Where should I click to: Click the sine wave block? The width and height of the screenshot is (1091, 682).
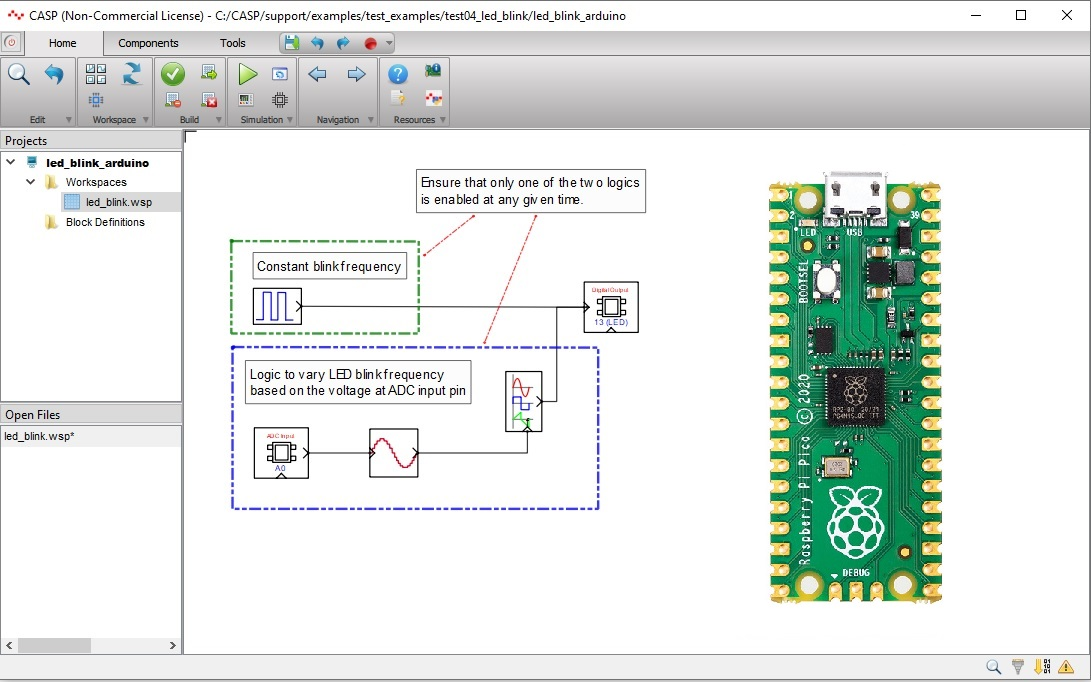coord(394,453)
